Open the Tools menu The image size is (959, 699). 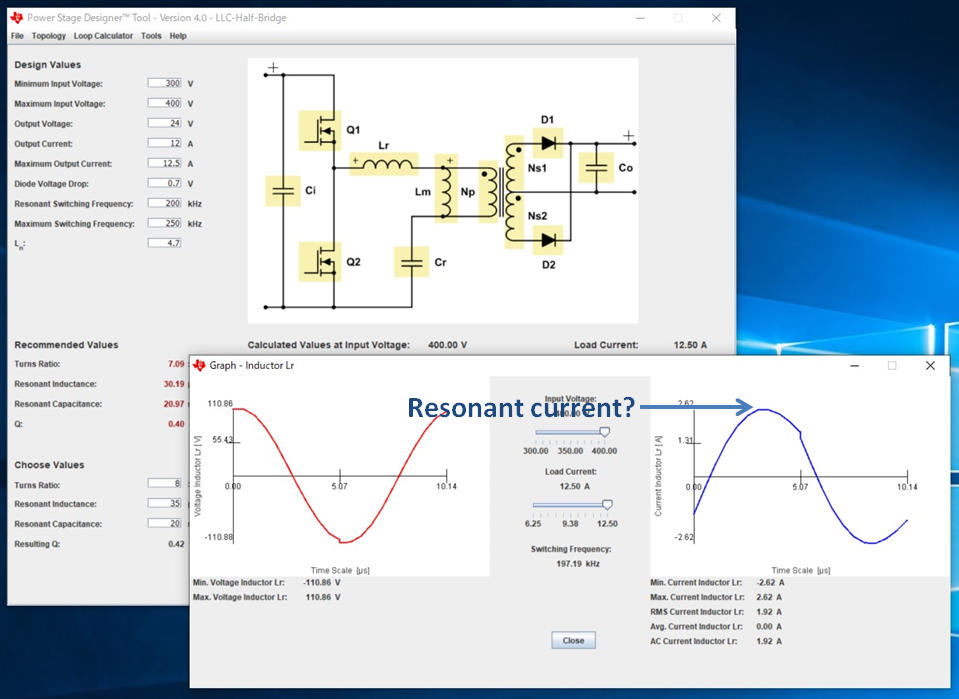point(151,36)
